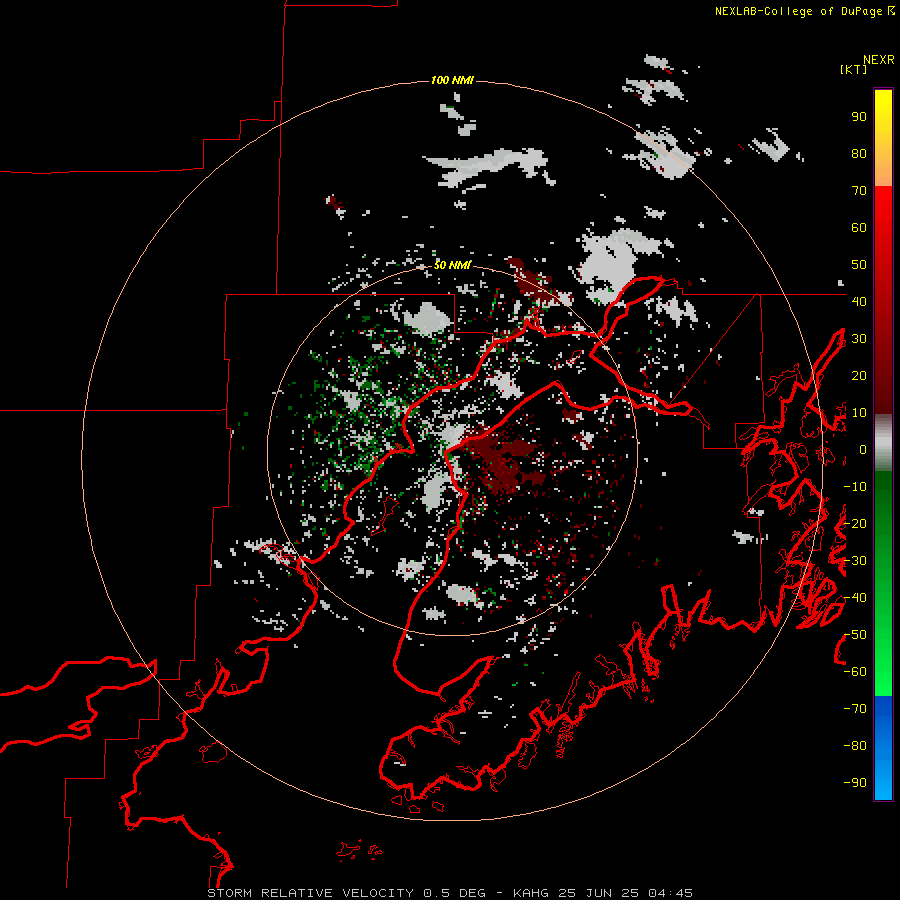The width and height of the screenshot is (900, 900).
Task: Click the positive 40 knot scale label
Action: (859, 301)
